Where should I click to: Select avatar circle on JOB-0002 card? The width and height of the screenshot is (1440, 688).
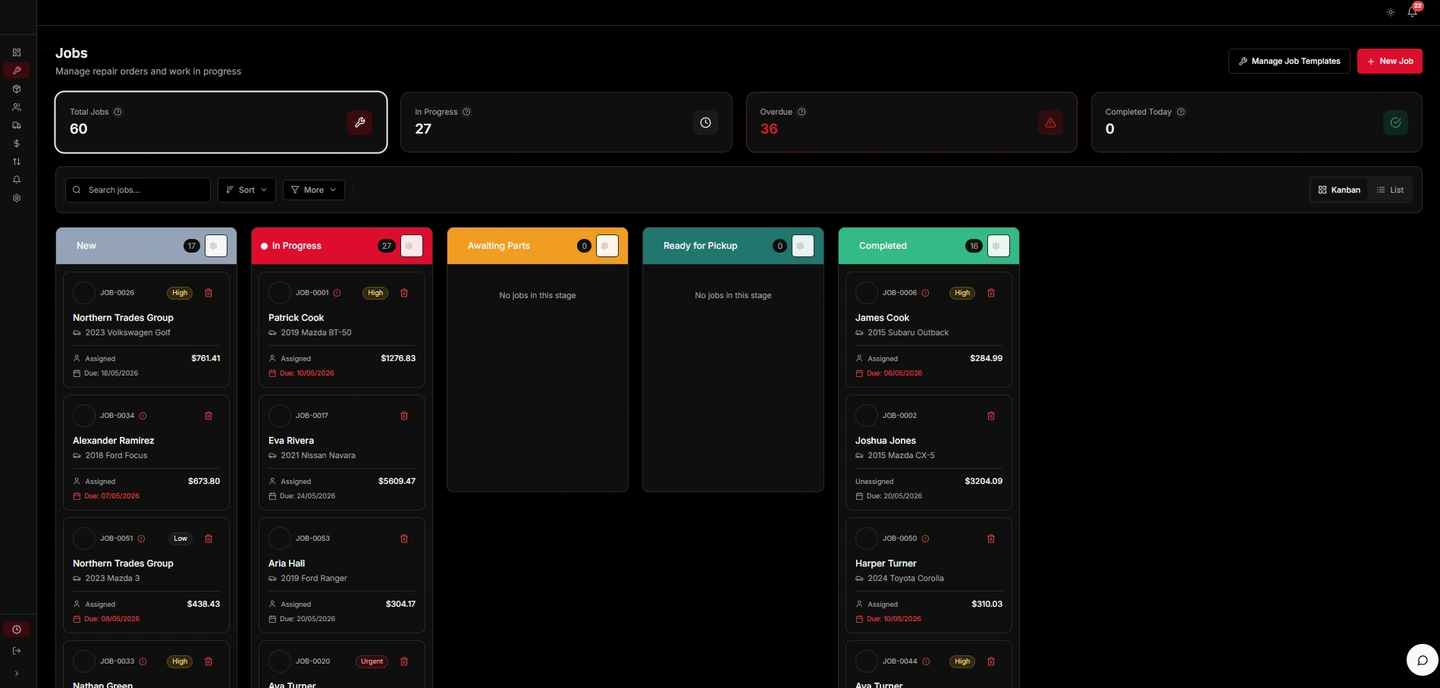[867, 416]
